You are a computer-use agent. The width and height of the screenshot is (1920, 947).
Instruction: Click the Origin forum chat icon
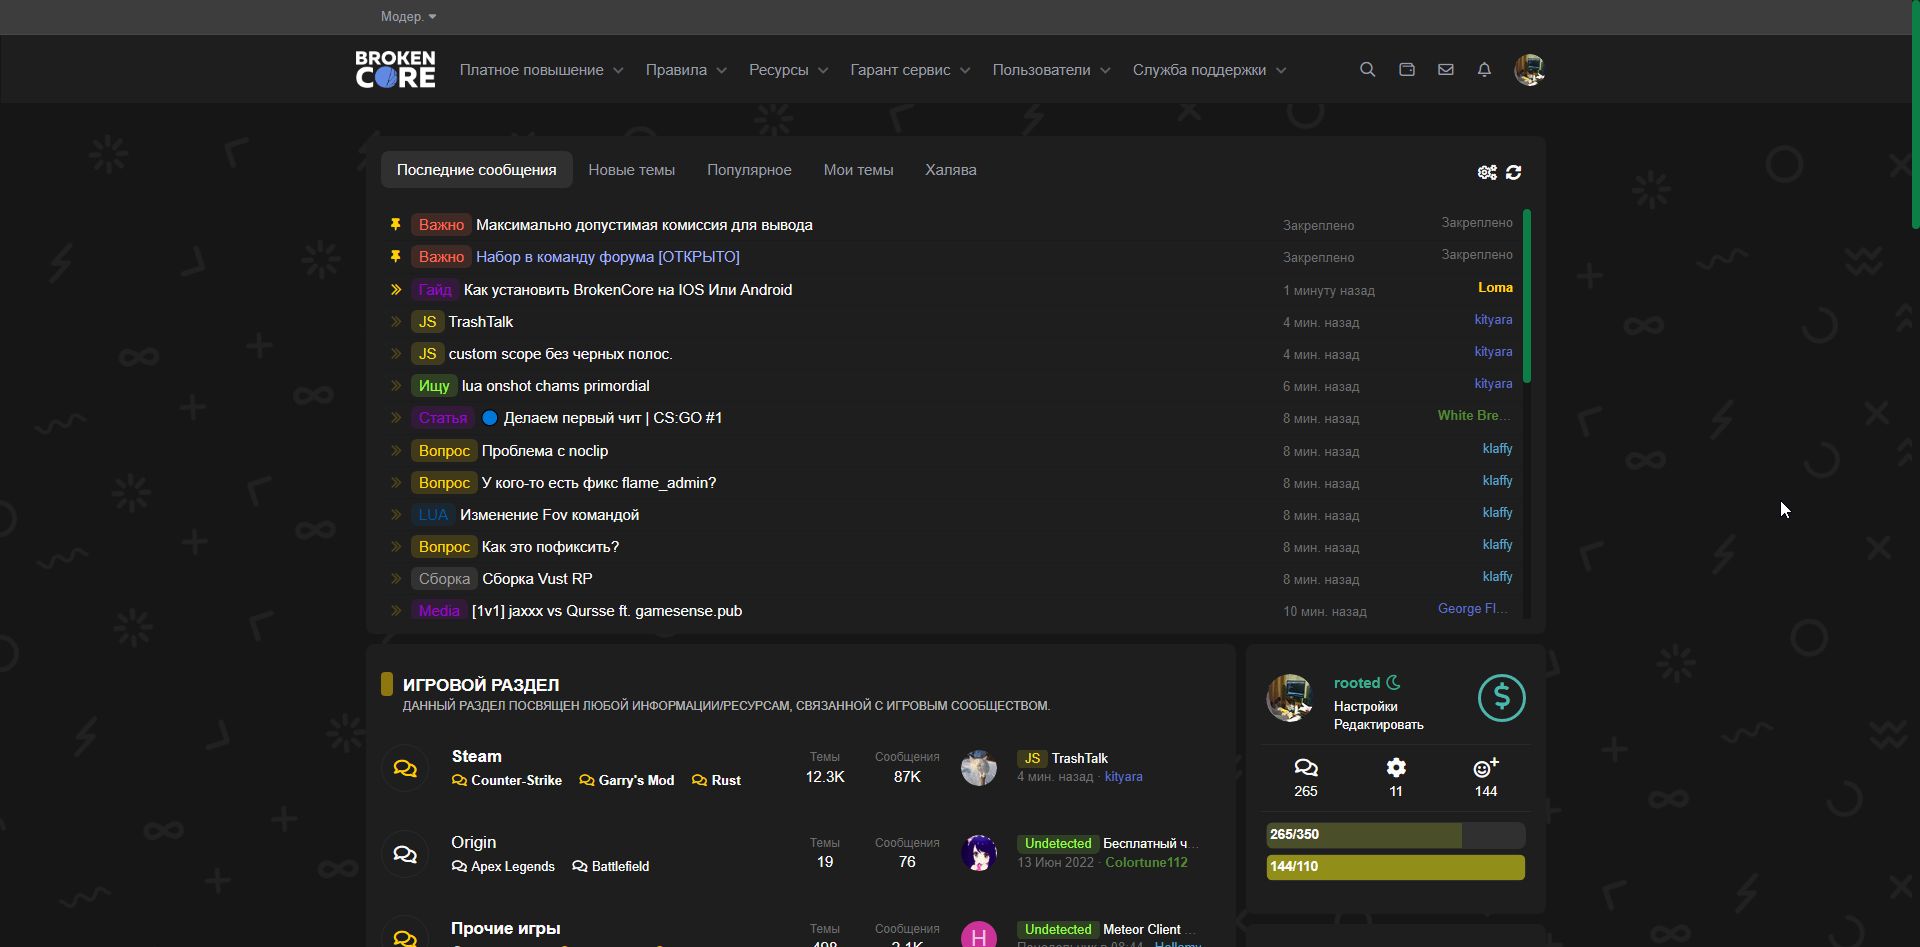(x=405, y=854)
